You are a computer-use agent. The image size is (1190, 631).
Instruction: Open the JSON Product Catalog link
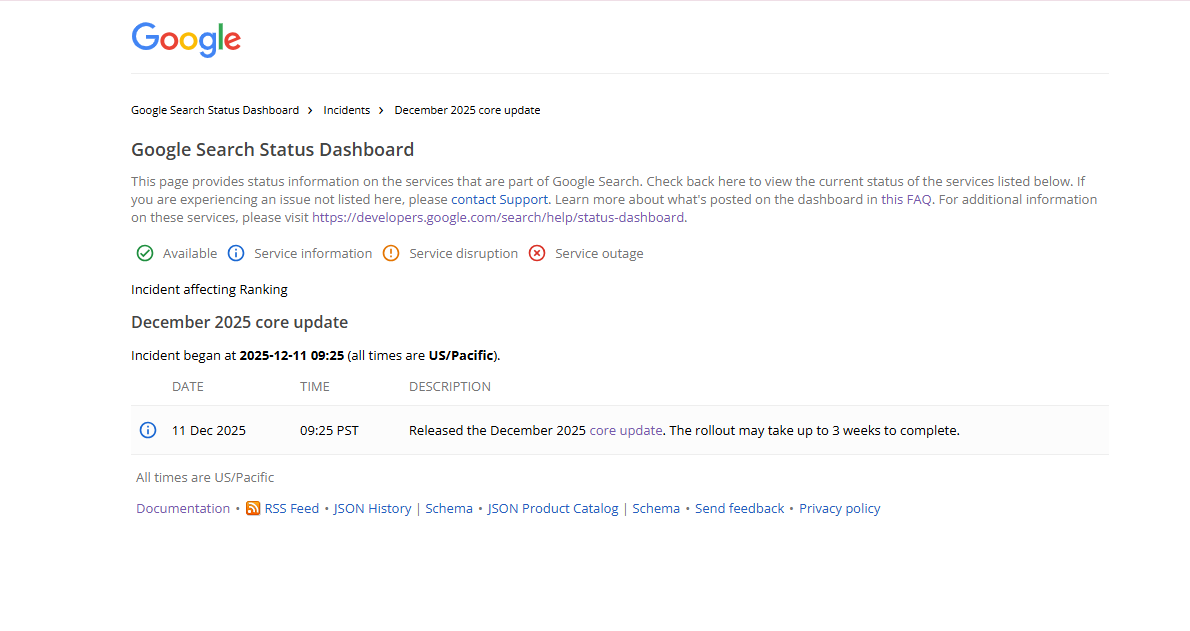pos(553,508)
